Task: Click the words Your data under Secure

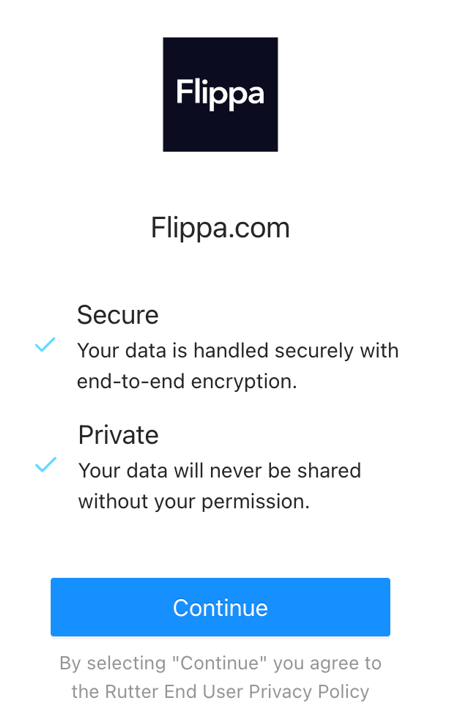Action: coord(121,350)
